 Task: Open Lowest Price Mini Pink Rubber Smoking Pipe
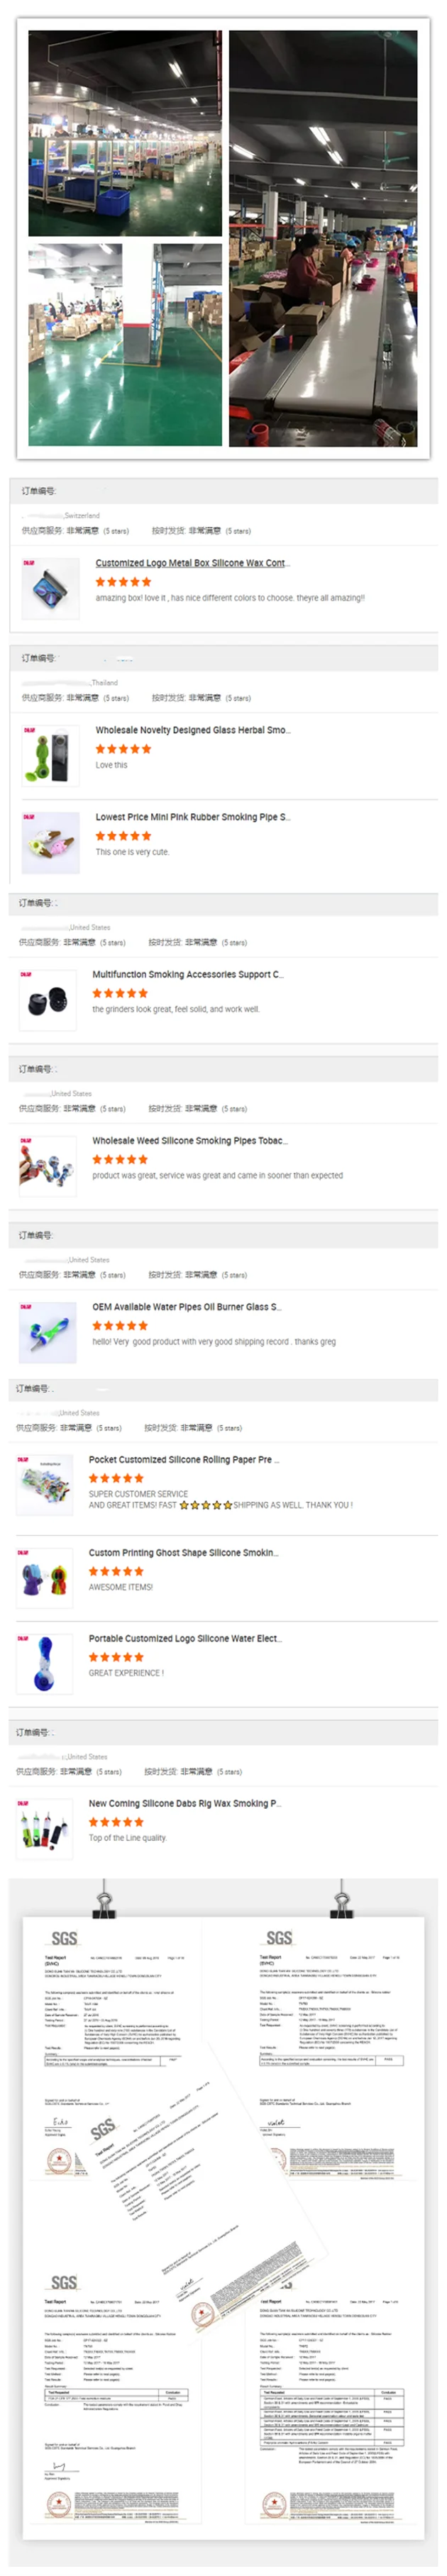pos(192,817)
